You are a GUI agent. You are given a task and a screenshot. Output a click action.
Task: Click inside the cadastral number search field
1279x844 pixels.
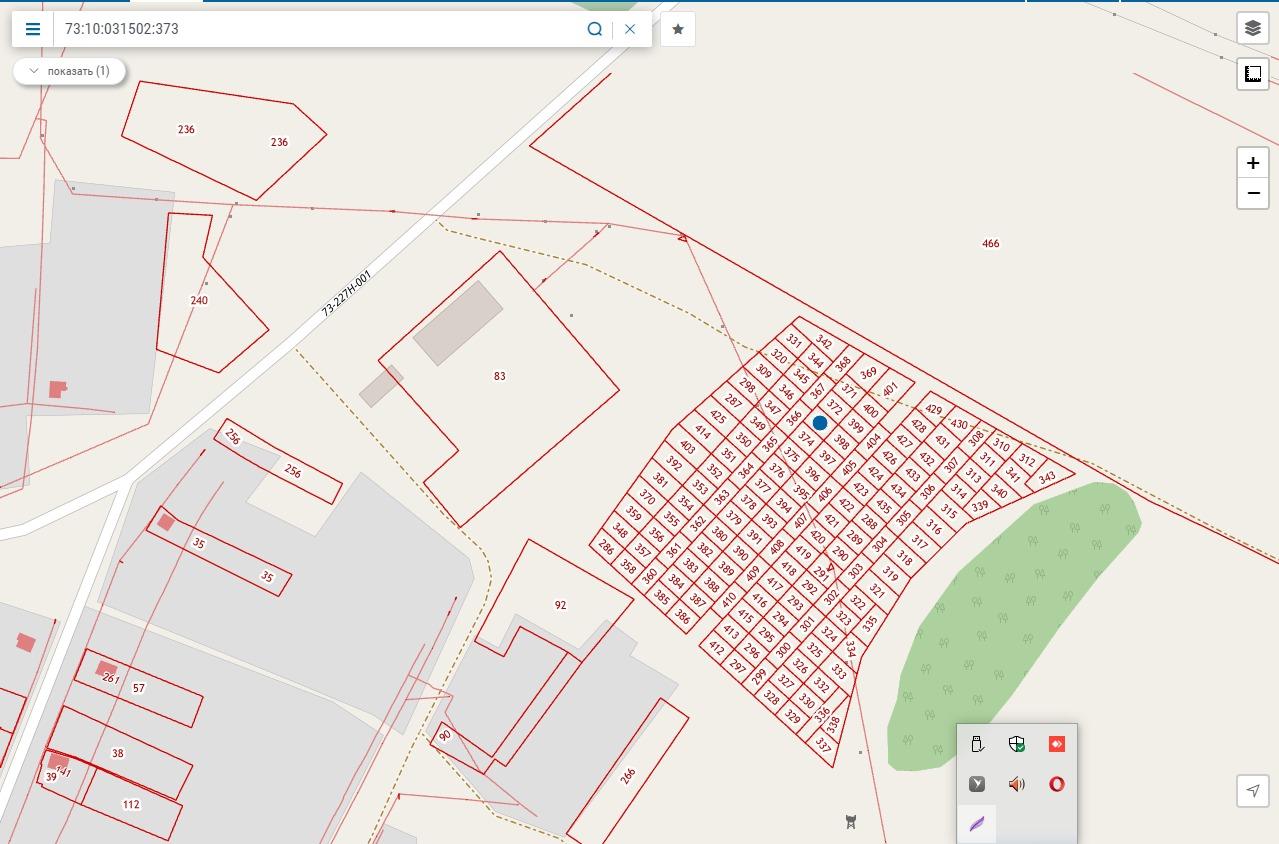click(320, 29)
